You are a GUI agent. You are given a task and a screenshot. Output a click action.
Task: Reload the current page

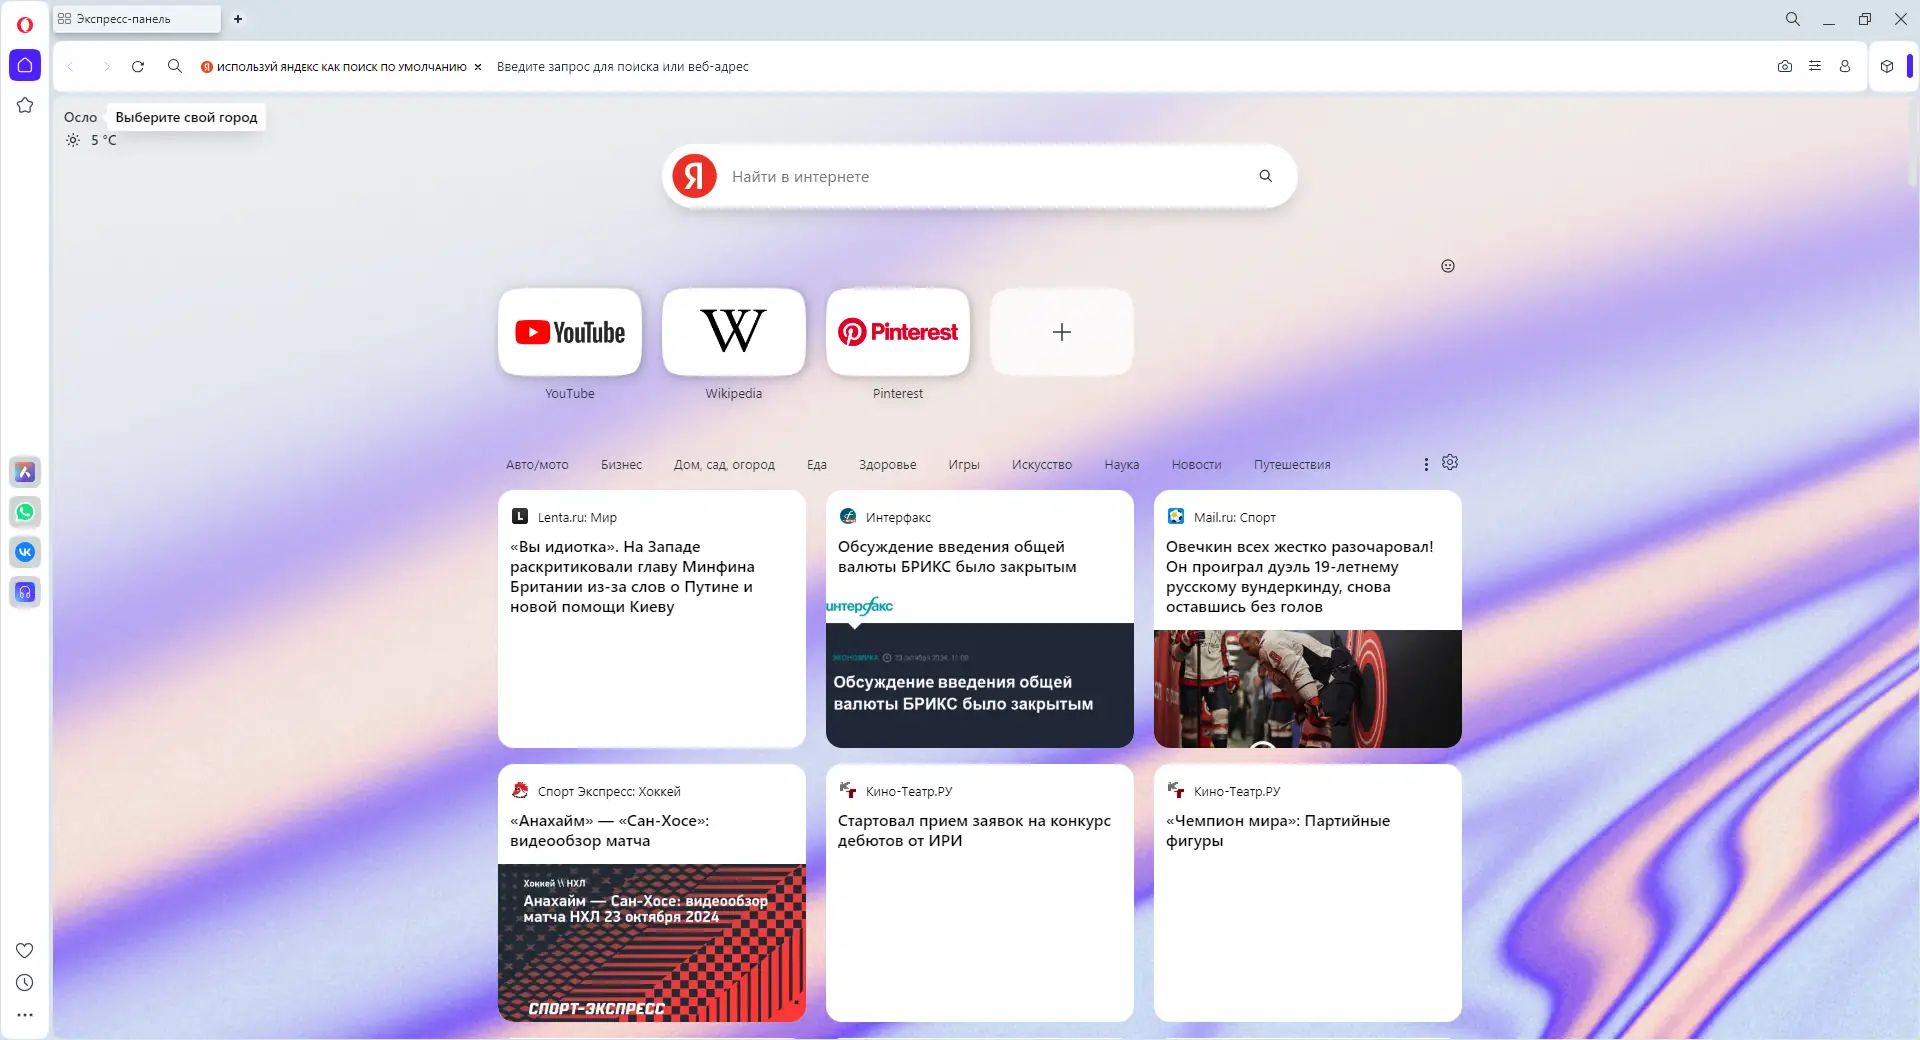pos(138,67)
